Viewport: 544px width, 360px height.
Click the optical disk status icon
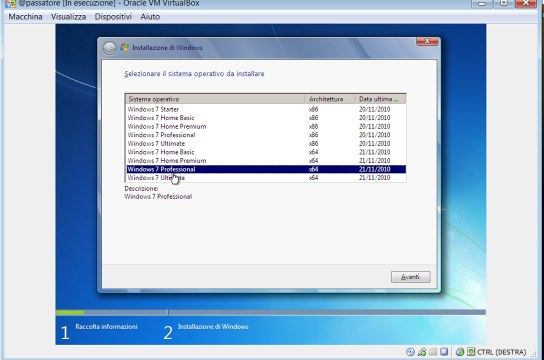pos(410,352)
